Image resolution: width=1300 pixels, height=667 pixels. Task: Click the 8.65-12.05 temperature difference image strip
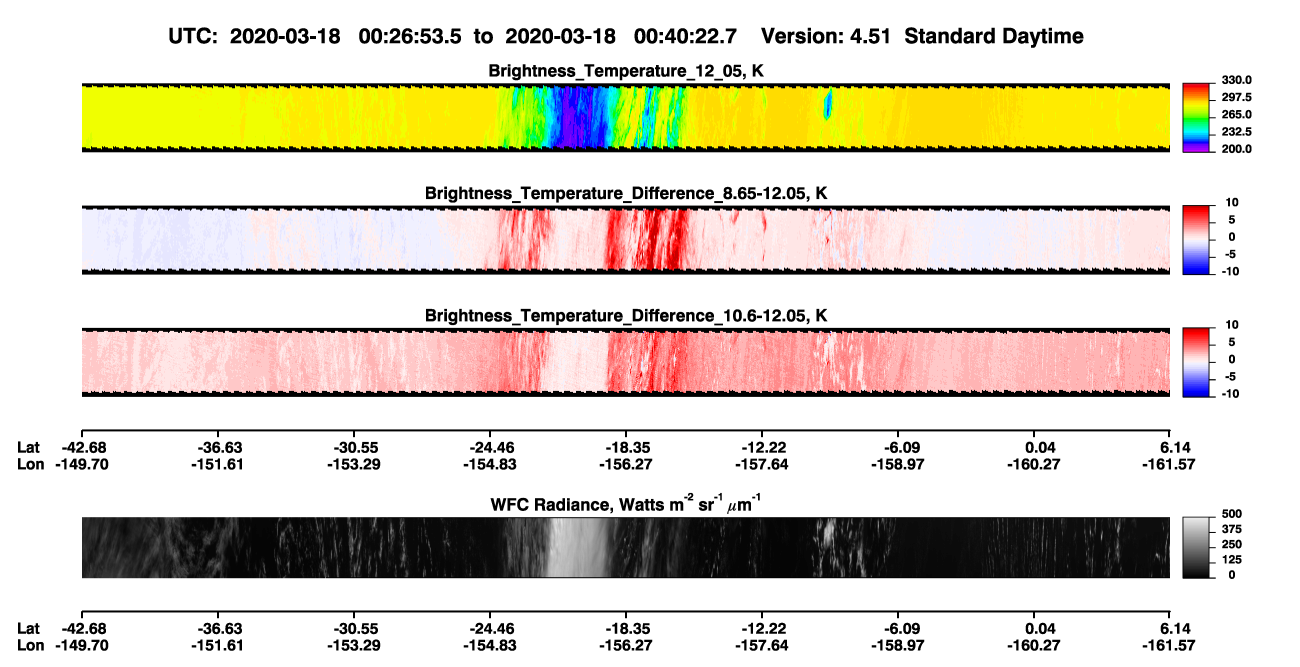pos(625,240)
